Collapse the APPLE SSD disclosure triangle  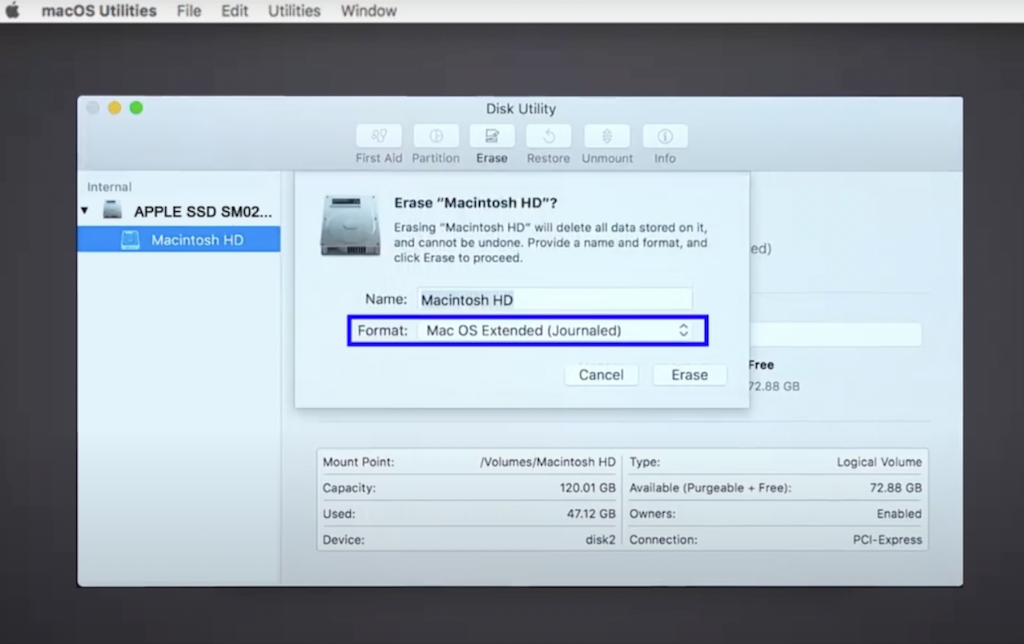(85, 210)
